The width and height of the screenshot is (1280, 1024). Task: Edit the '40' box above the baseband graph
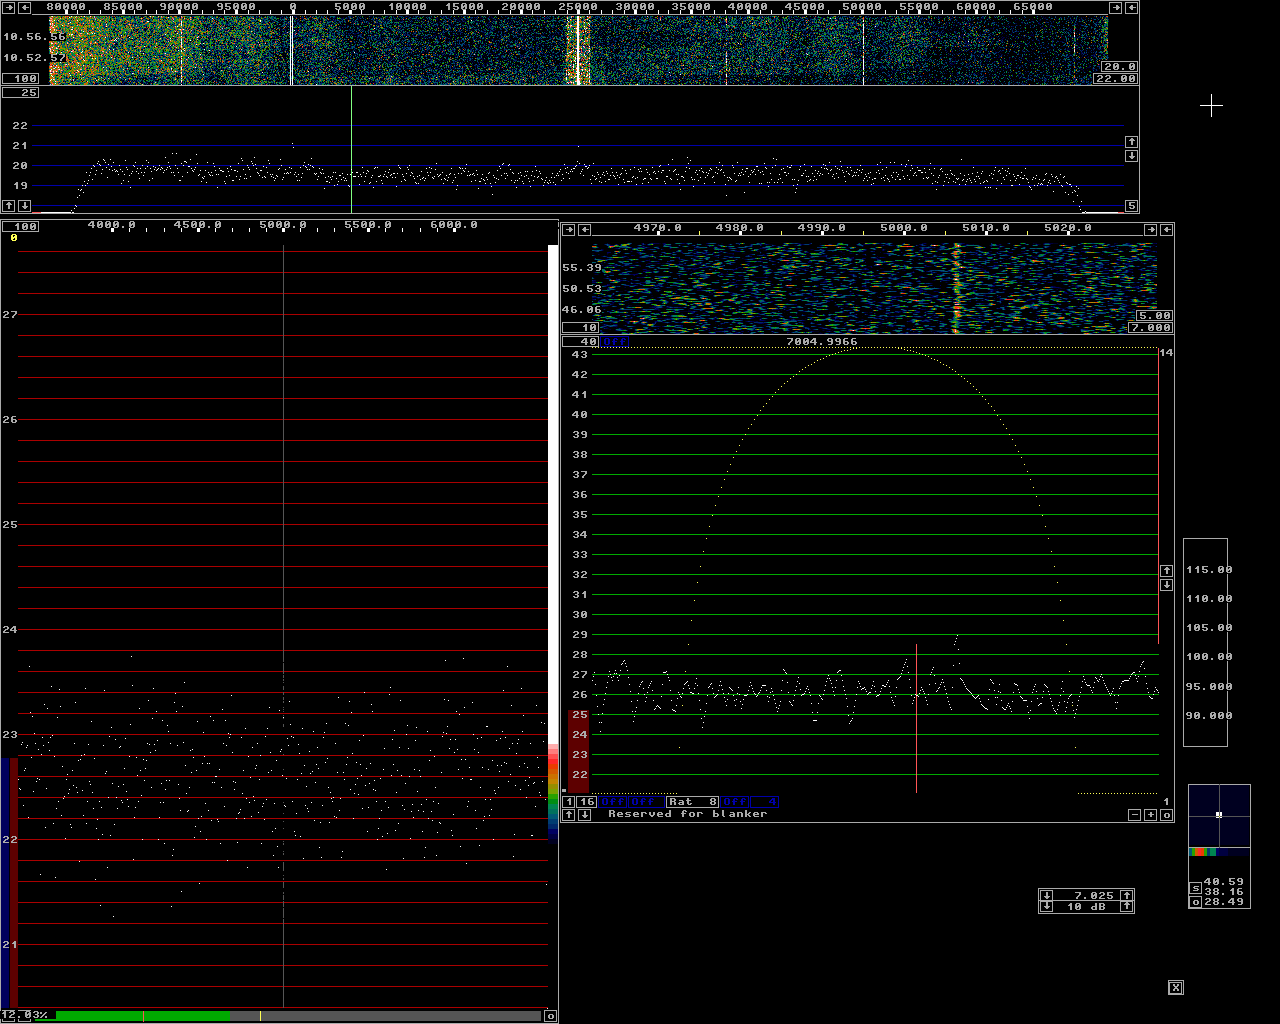pyautogui.click(x=580, y=341)
